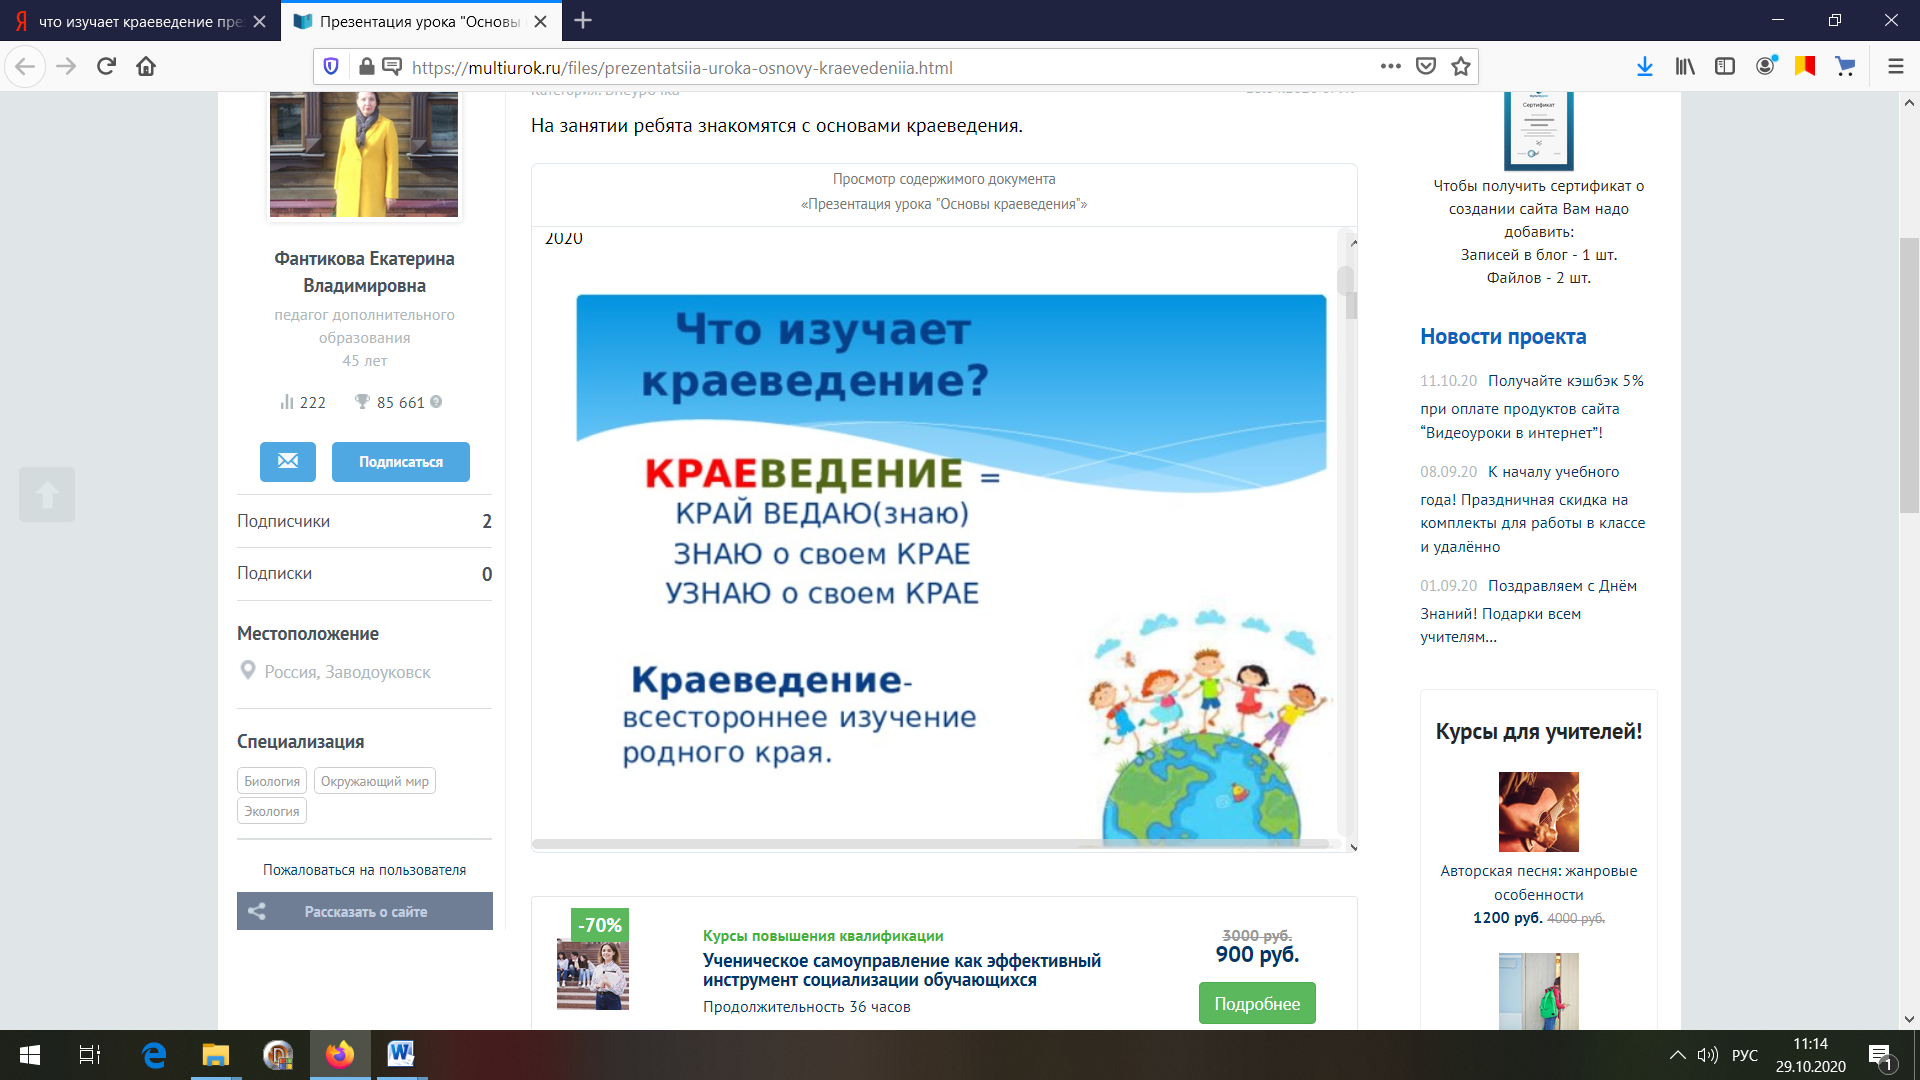View site security padlock information
Viewport: 1920px width, 1080px height.
point(366,67)
